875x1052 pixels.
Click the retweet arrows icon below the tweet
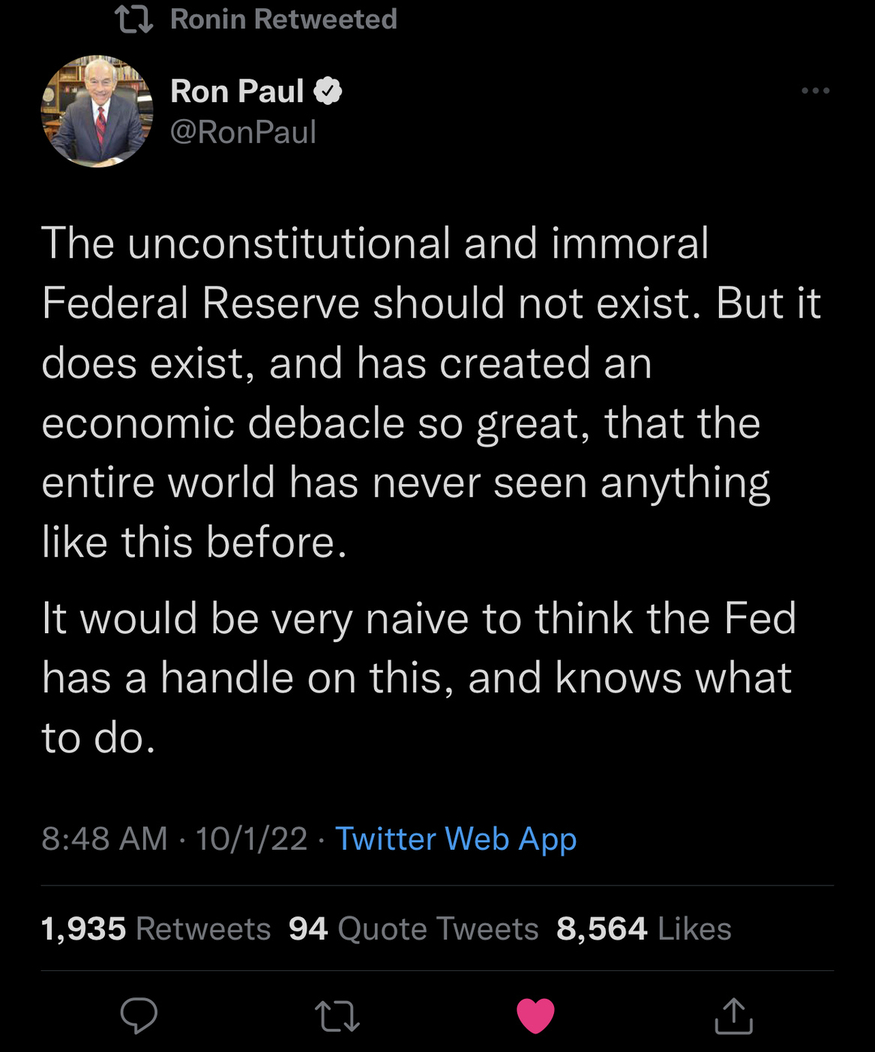click(337, 1016)
